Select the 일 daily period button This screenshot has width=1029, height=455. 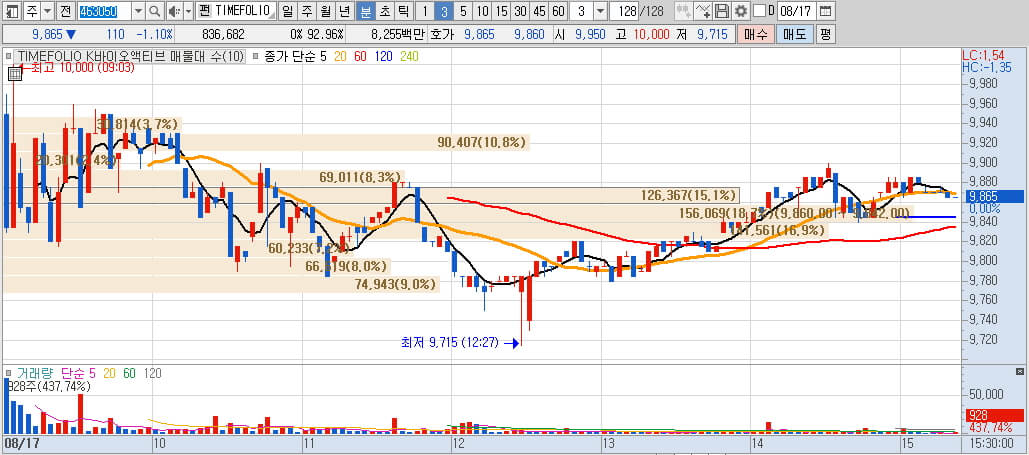pos(287,11)
